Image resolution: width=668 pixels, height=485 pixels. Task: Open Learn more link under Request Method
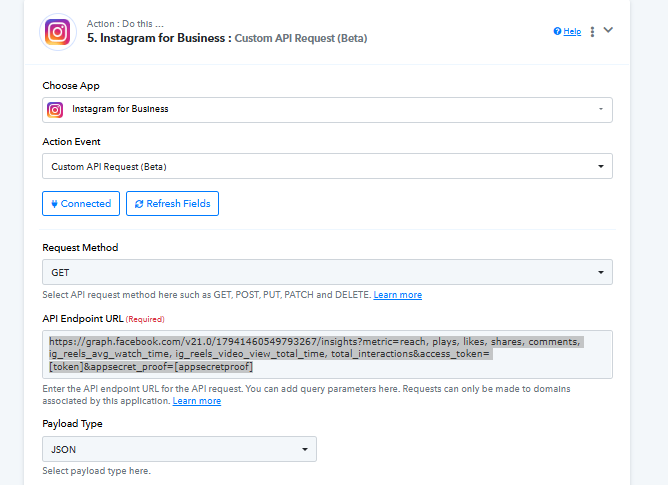397,295
